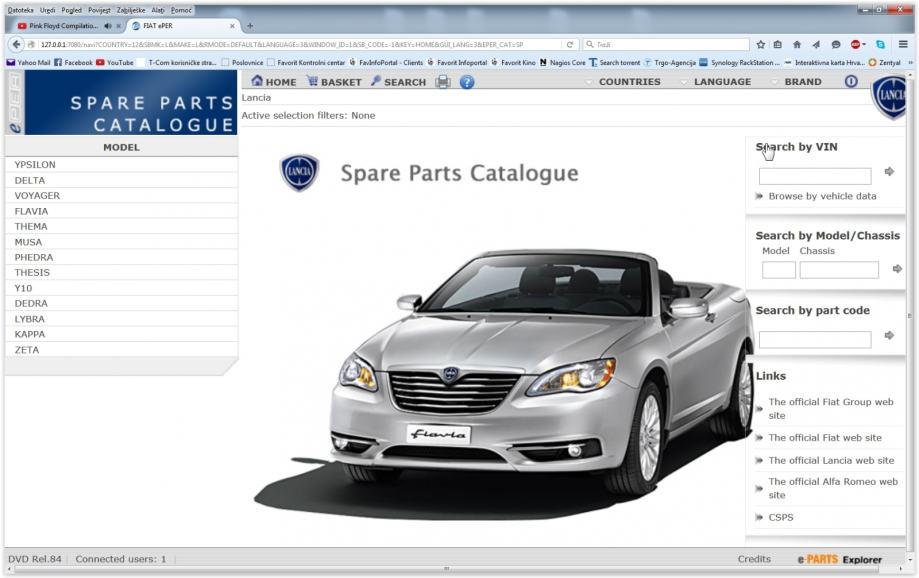Click the arrow beside the part code field

(889, 336)
